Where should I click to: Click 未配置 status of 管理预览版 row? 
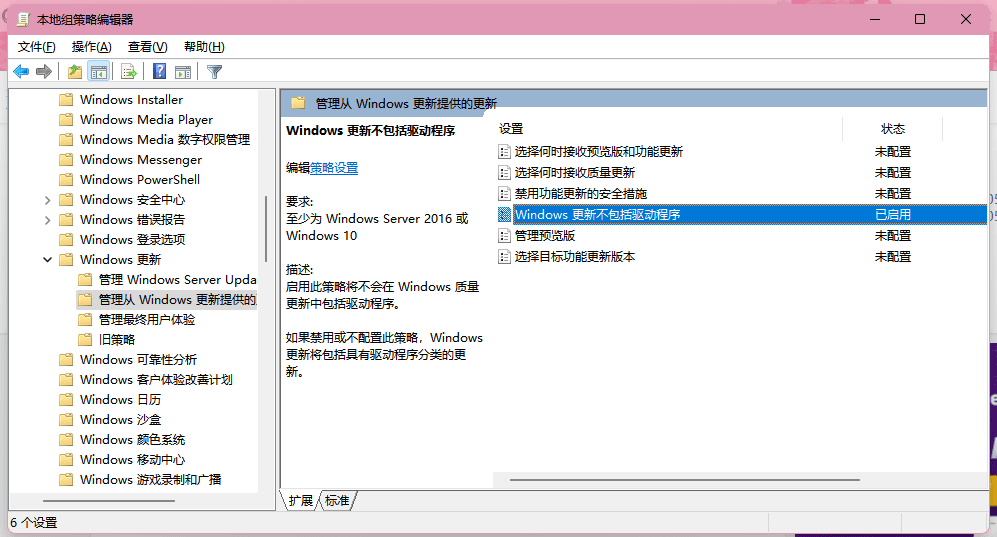point(893,236)
